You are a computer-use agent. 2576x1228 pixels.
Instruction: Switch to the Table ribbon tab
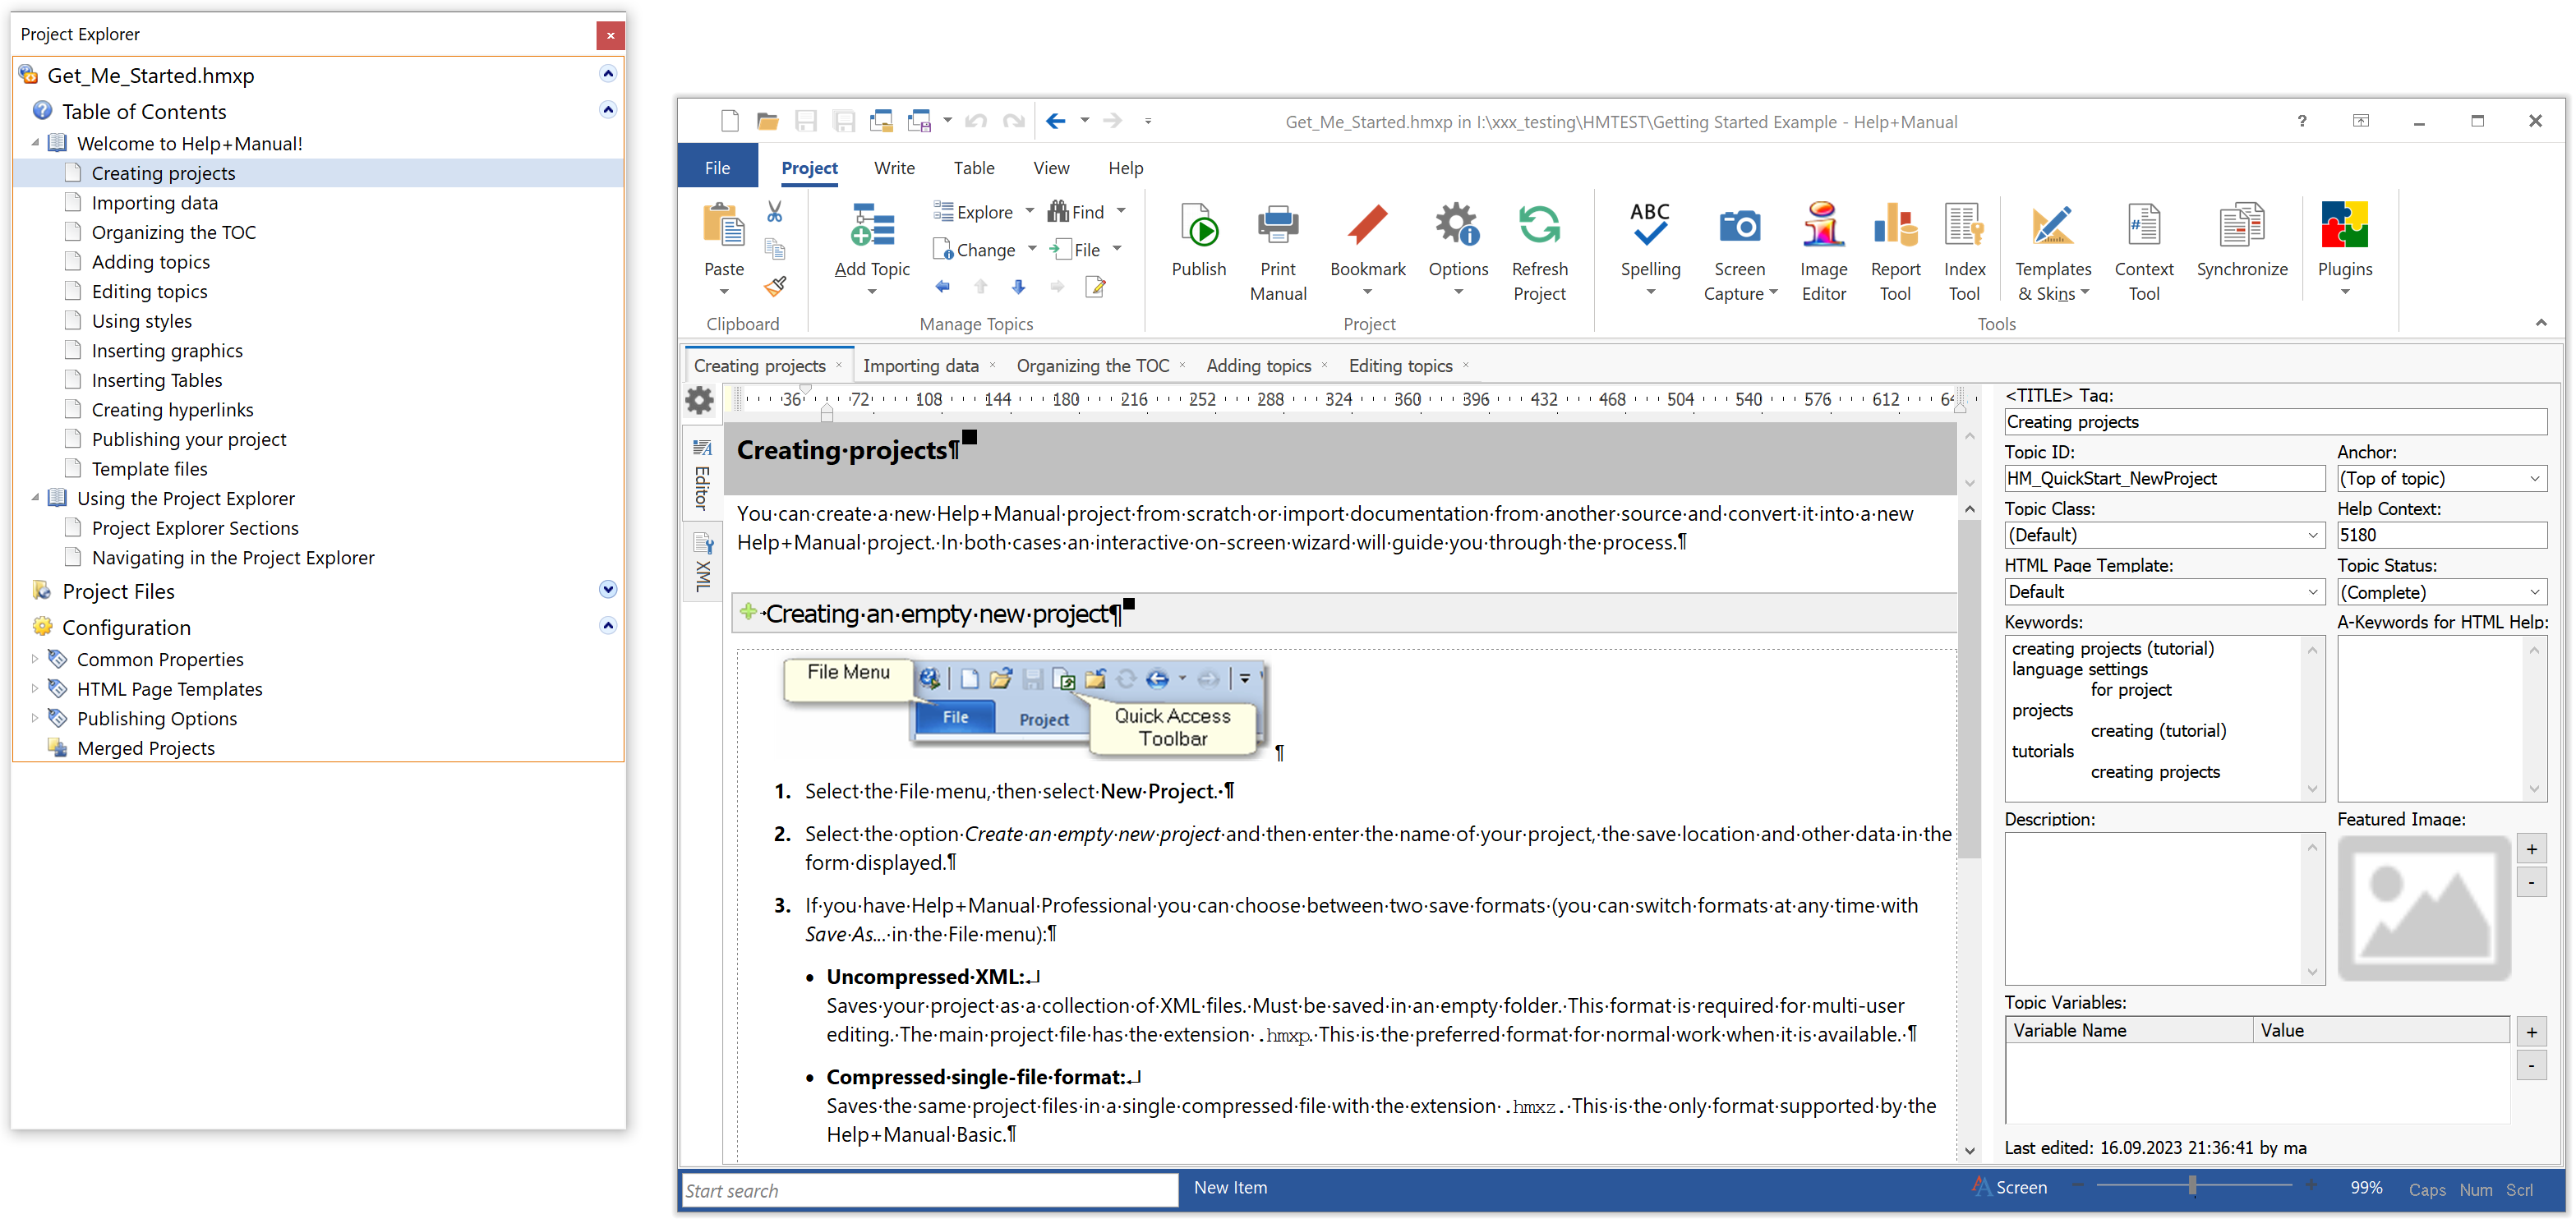(x=973, y=167)
